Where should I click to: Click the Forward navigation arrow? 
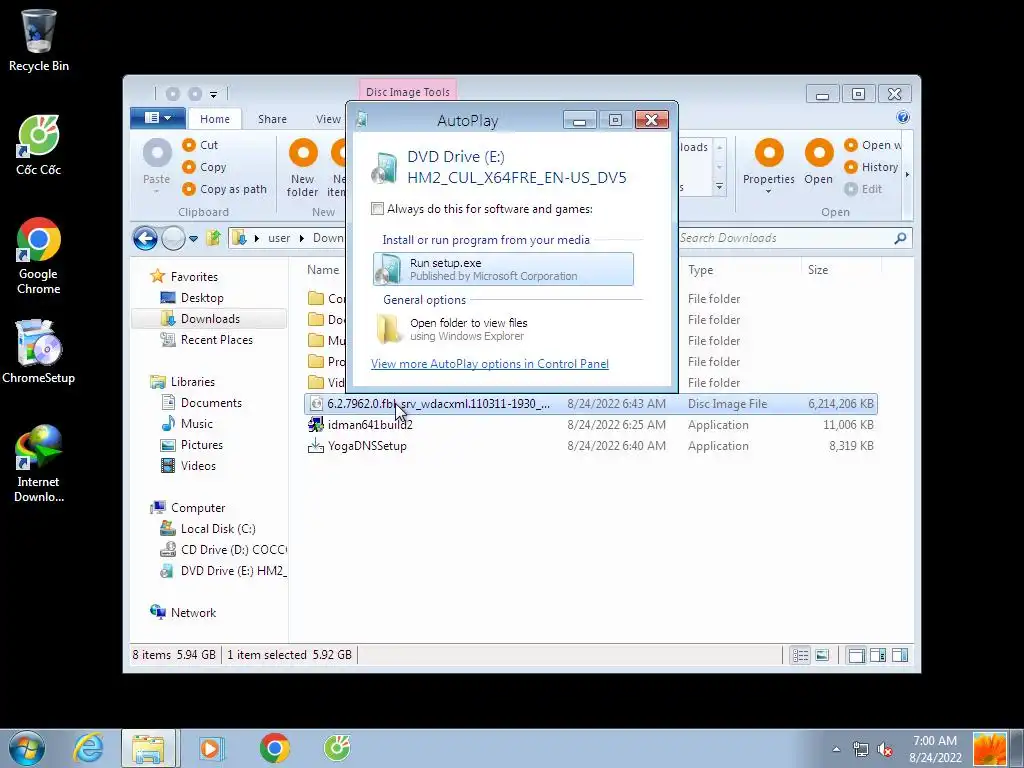[x=173, y=238]
